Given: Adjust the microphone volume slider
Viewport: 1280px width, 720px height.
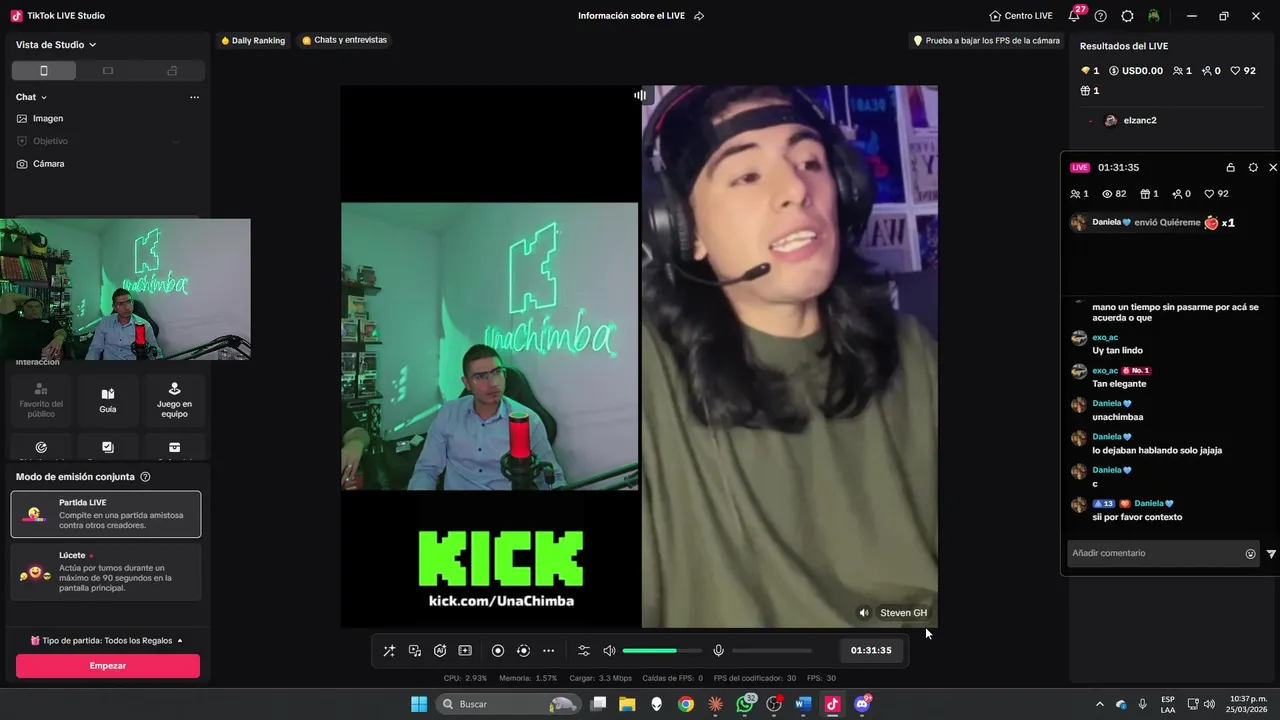Looking at the screenshot, I should click(x=772, y=651).
